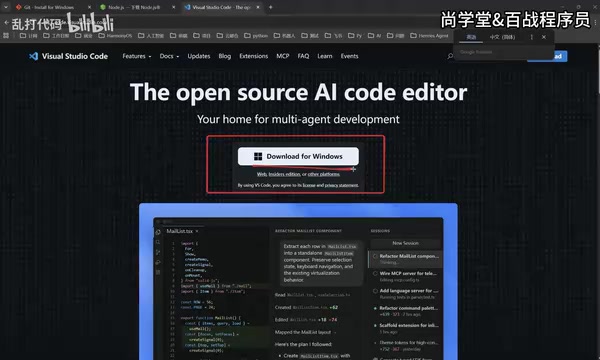Click the Visual Studio Code logo icon

tap(34, 56)
